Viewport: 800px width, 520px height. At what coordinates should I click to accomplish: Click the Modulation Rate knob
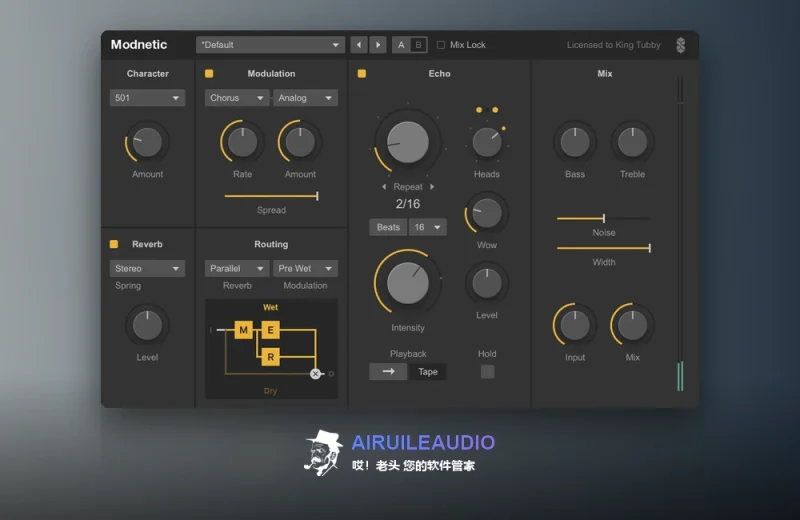[242, 142]
